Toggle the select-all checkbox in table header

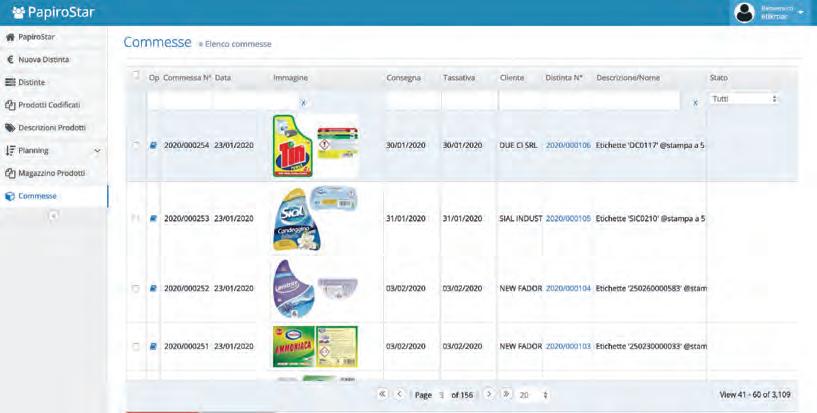coord(136,76)
